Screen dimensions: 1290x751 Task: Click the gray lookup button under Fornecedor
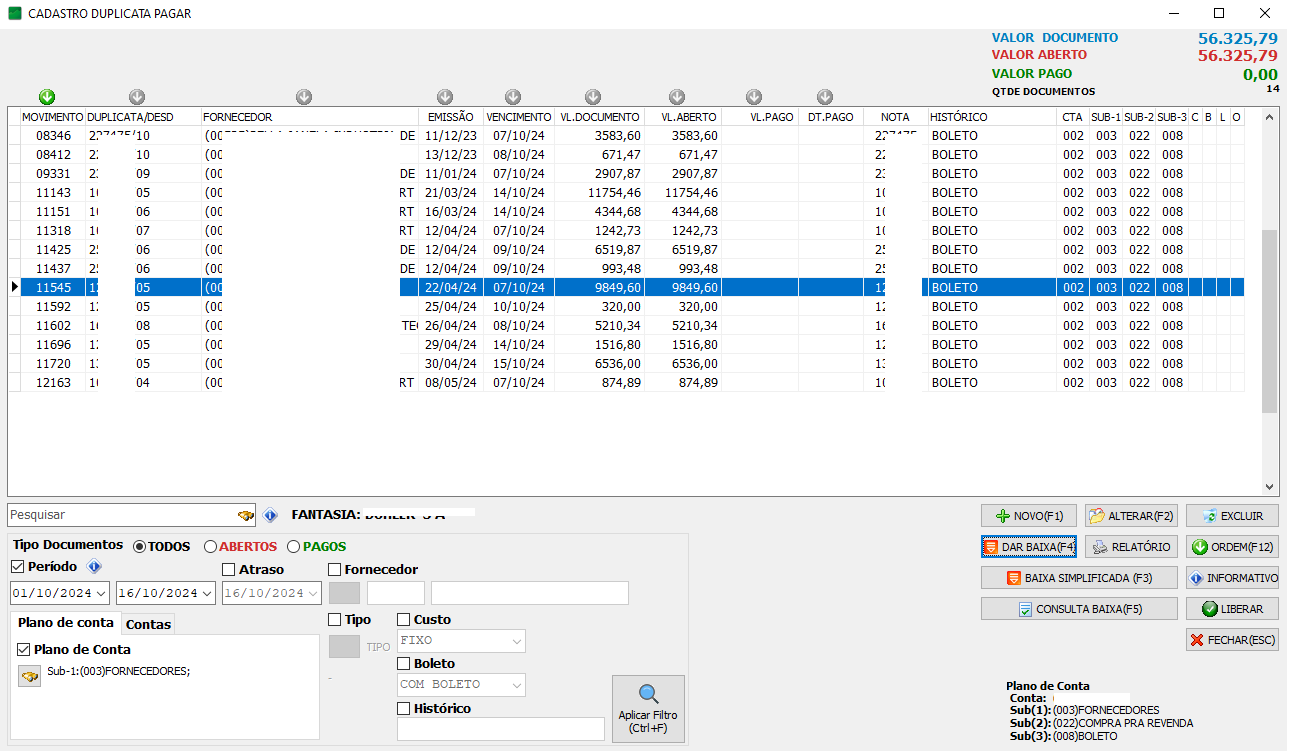coord(344,593)
